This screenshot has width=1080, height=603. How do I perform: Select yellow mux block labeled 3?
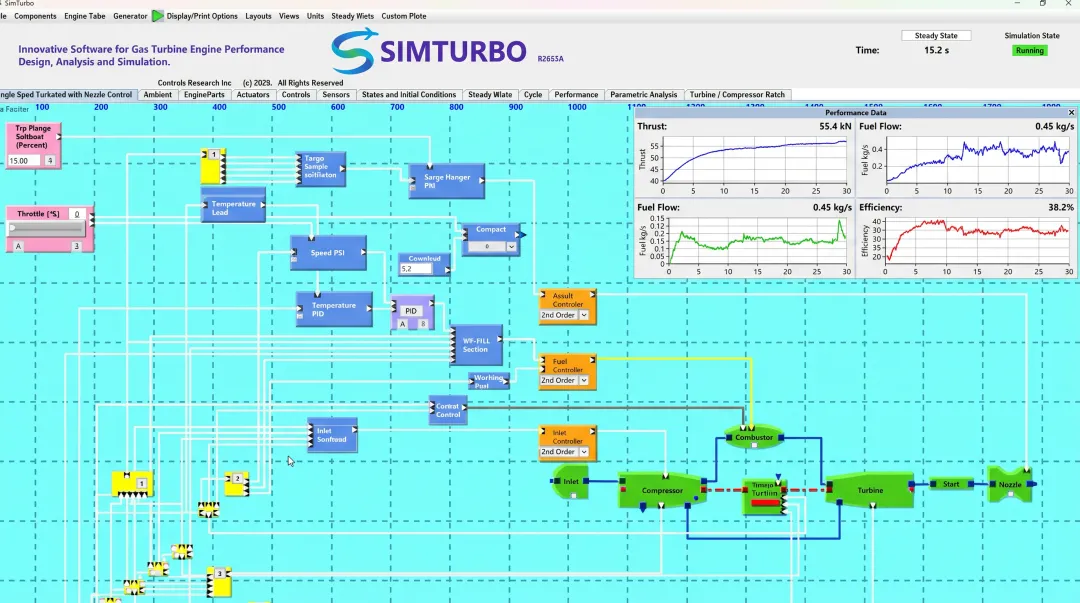[219, 582]
